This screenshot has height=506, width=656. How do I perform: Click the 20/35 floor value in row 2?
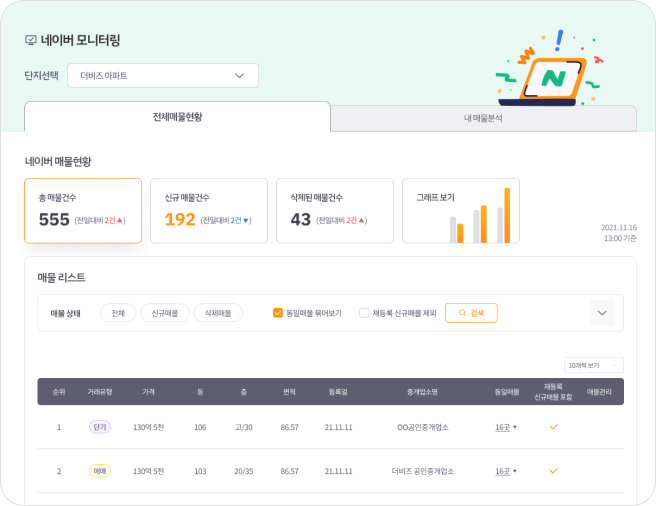tap(243, 471)
